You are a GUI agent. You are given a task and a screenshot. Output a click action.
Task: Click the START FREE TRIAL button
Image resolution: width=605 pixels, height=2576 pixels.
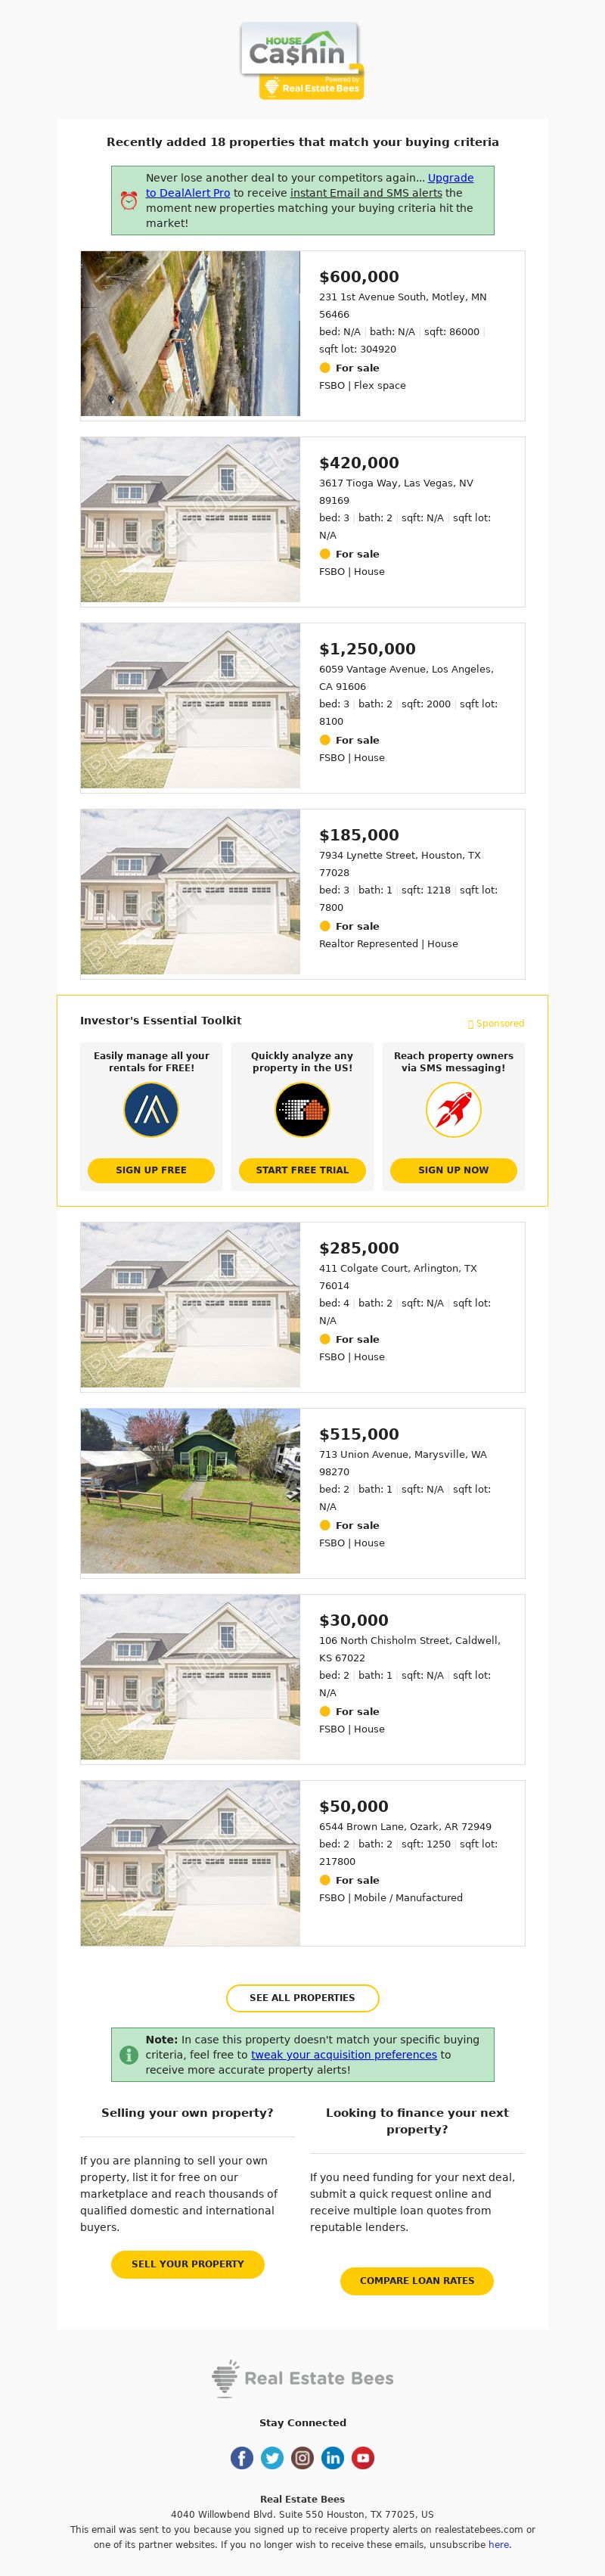click(302, 1170)
